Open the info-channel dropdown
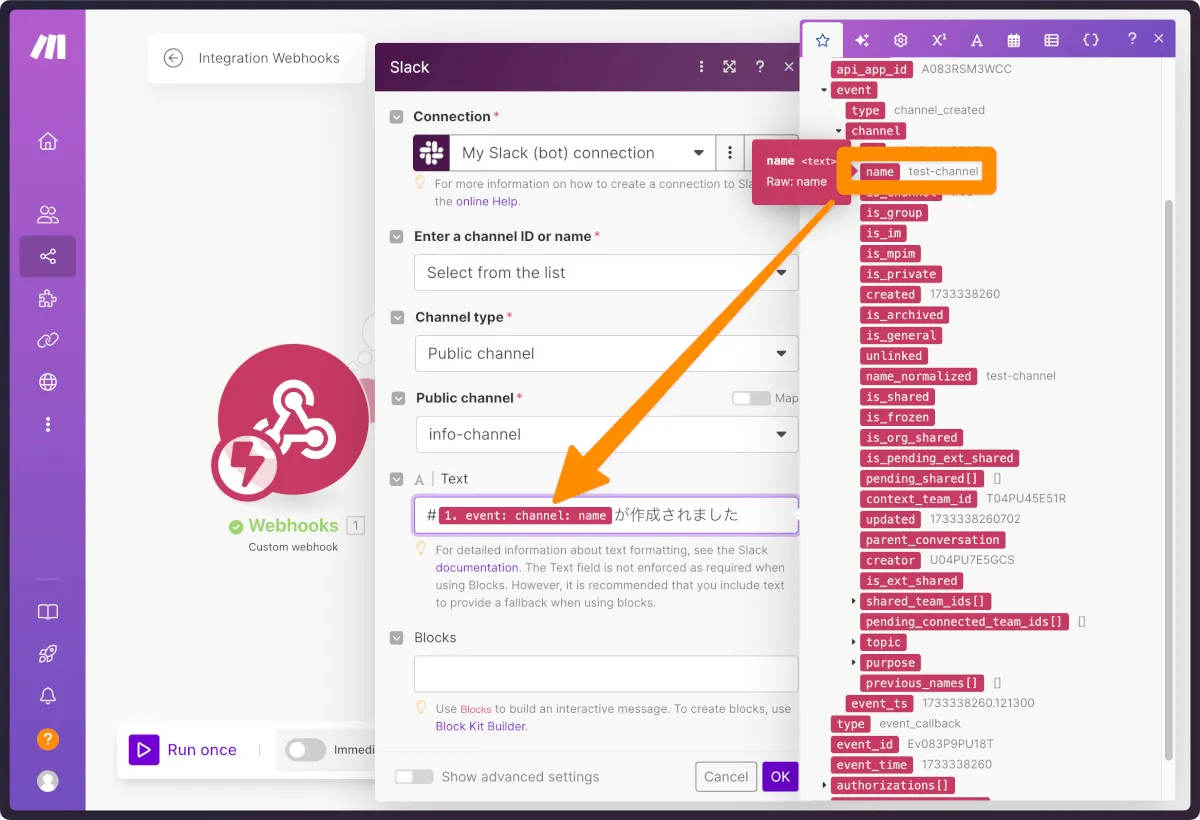1200x820 pixels. click(x=606, y=435)
